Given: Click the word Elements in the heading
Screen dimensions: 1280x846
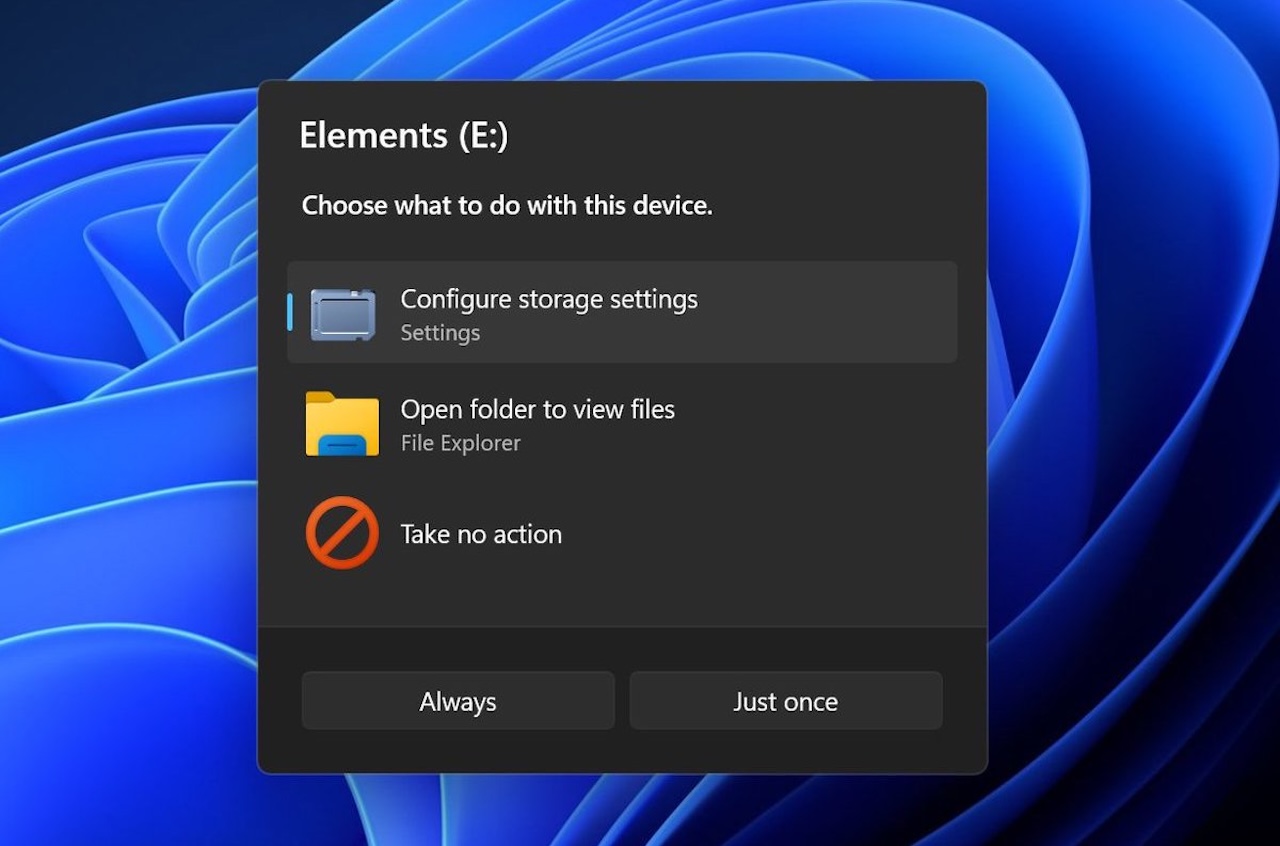Looking at the screenshot, I should click(x=373, y=135).
